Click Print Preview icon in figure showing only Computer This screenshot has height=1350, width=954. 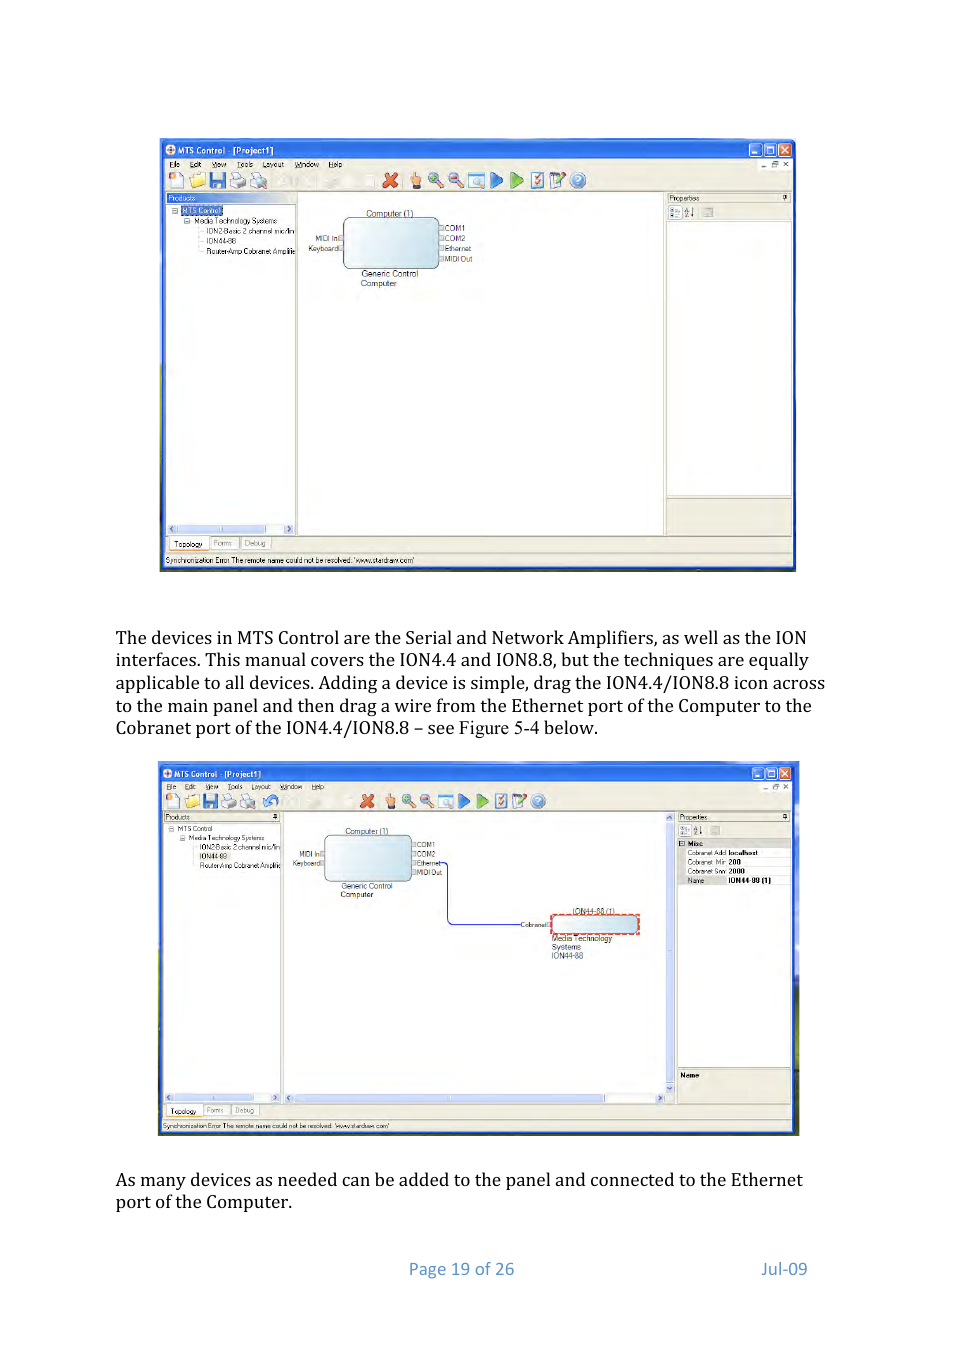click(x=258, y=180)
